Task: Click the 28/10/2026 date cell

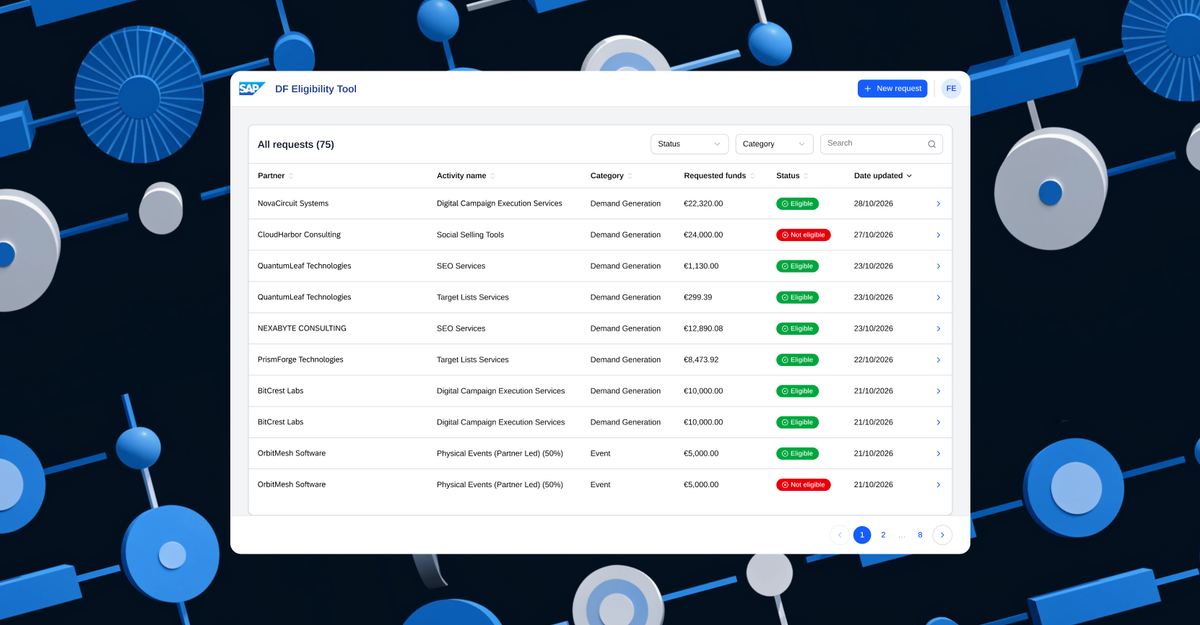Action: [x=873, y=204]
